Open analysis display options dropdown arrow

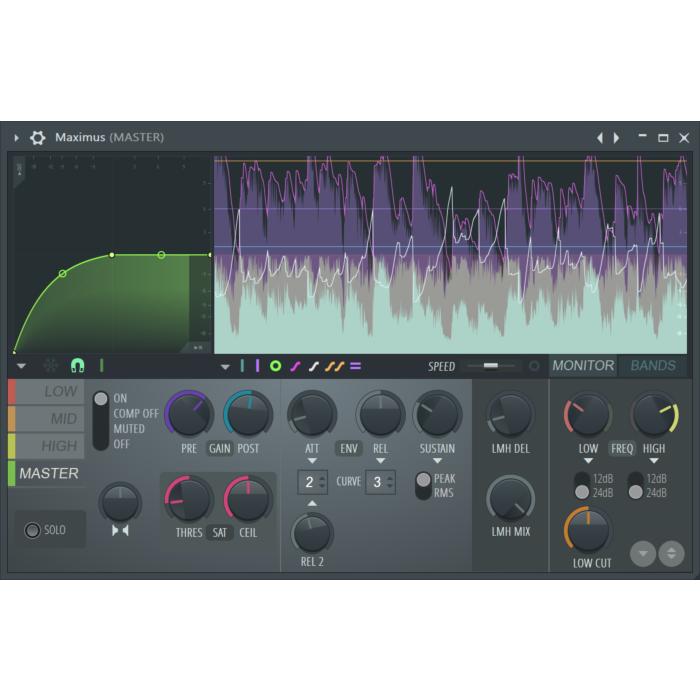tap(225, 367)
